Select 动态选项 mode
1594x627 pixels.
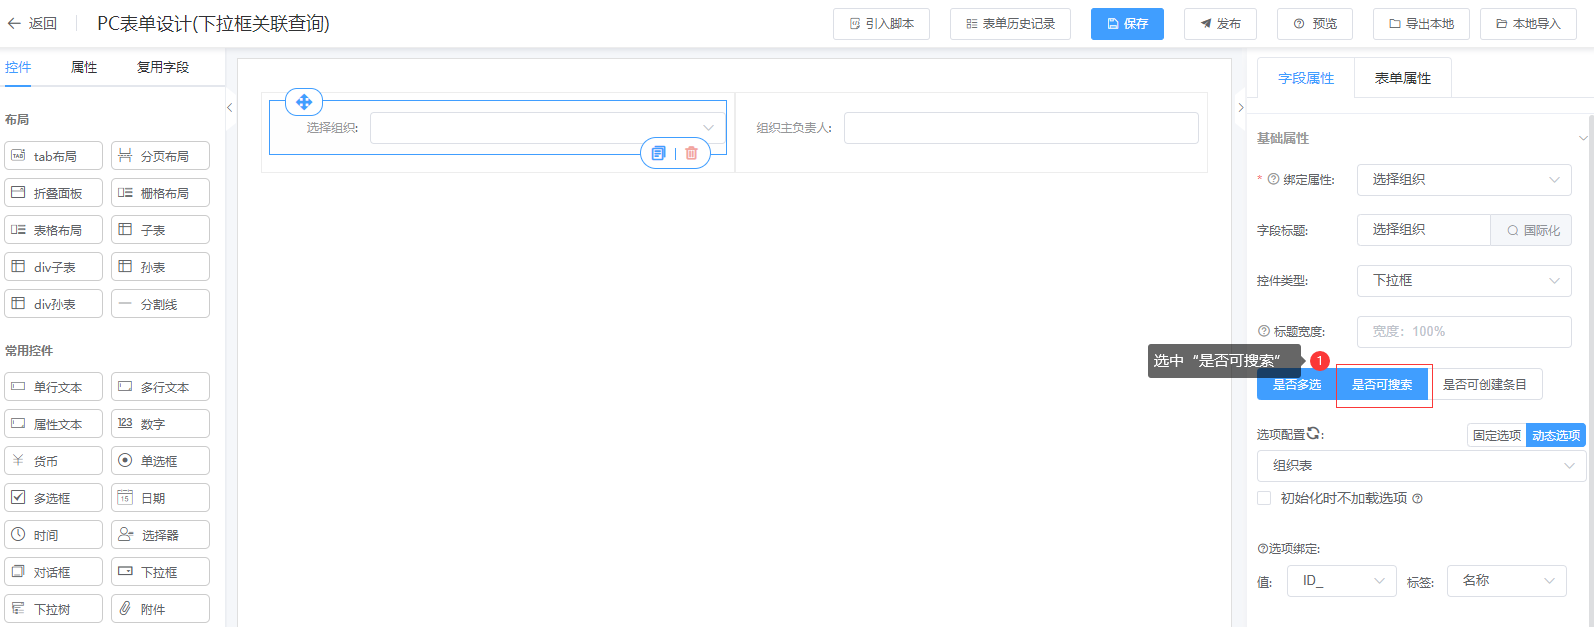(1556, 435)
